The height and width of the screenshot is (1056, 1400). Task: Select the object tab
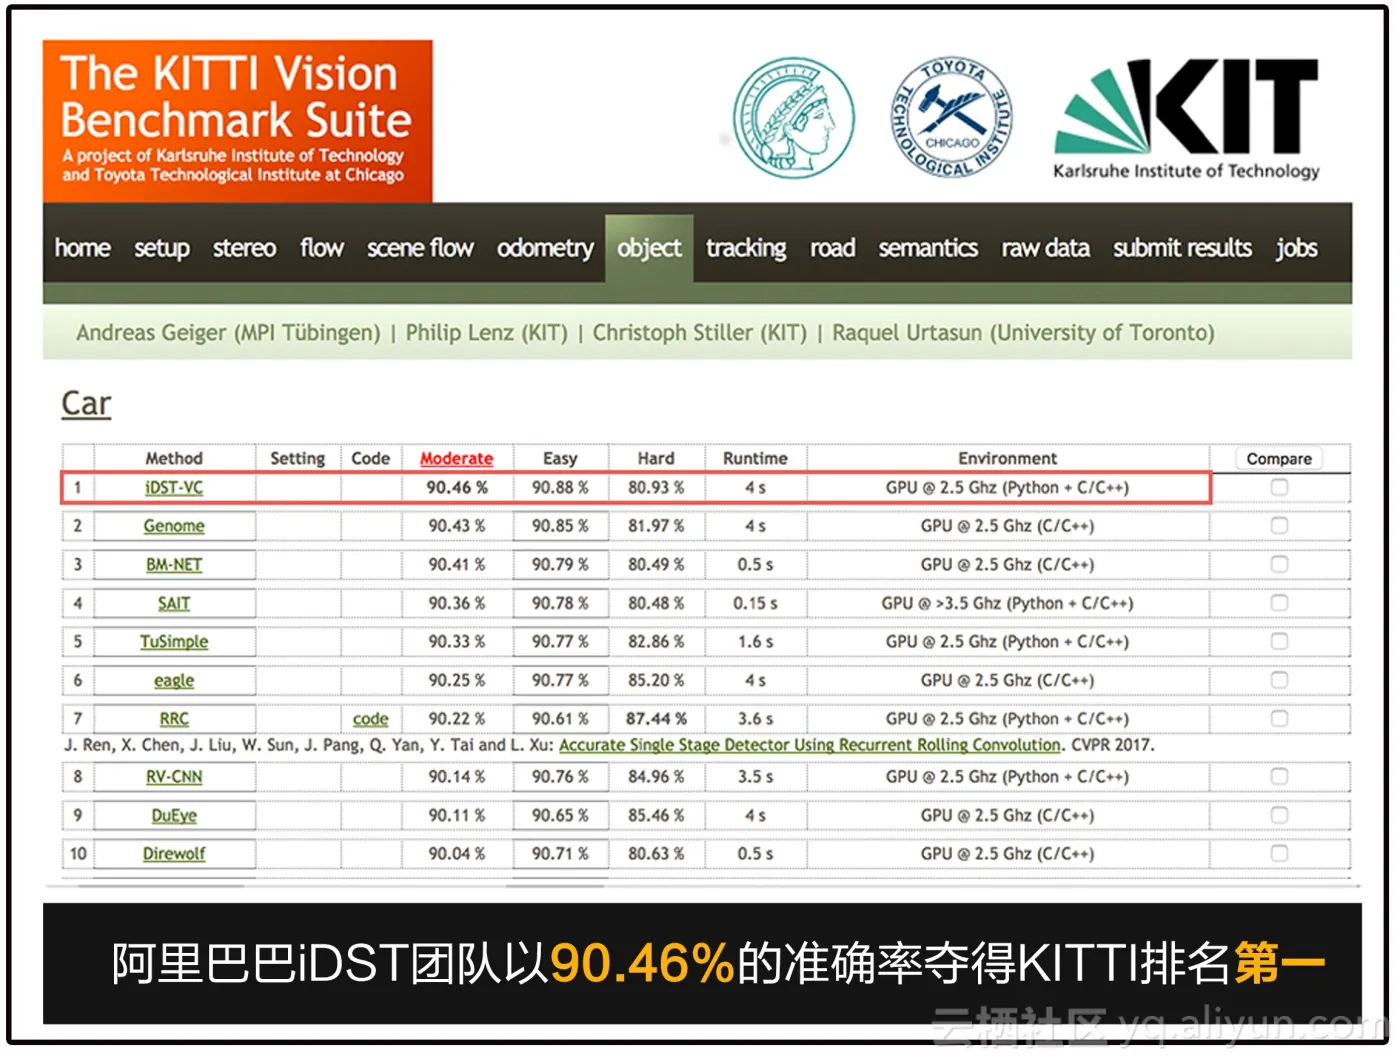(649, 248)
